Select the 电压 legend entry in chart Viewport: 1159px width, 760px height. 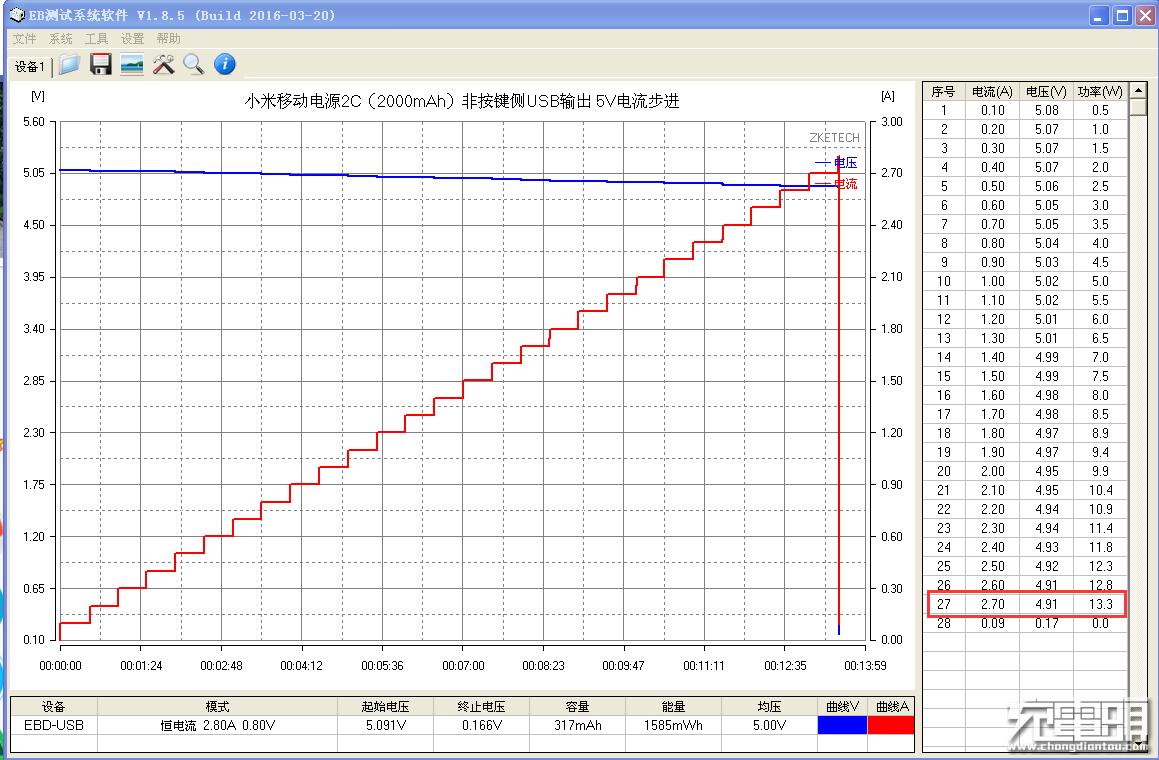[837, 163]
